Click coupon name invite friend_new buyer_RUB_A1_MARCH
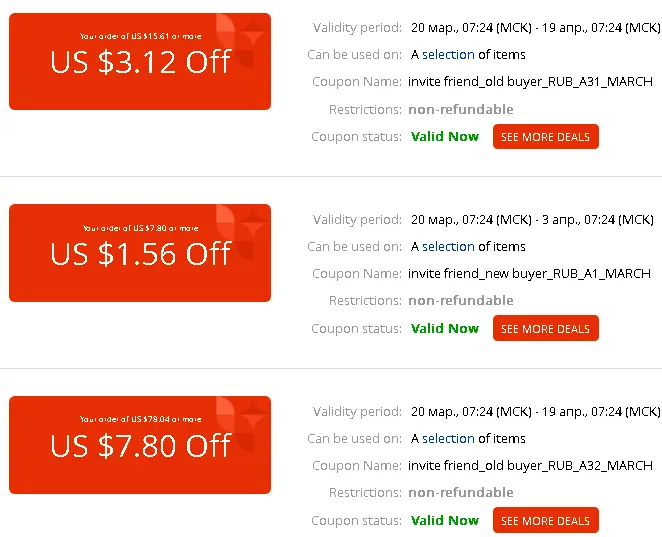The image size is (662, 537). (x=529, y=274)
